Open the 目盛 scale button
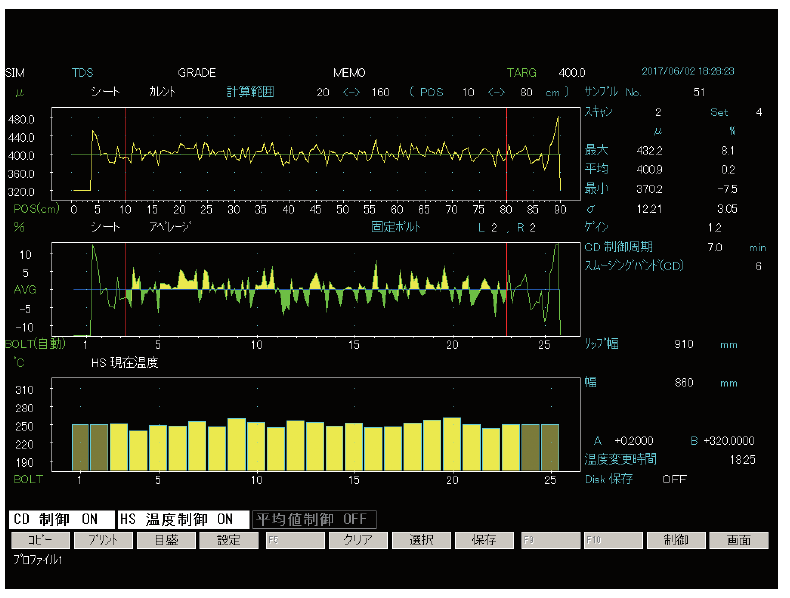The width and height of the screenshot is (790, 598). [x=166, y=540]
